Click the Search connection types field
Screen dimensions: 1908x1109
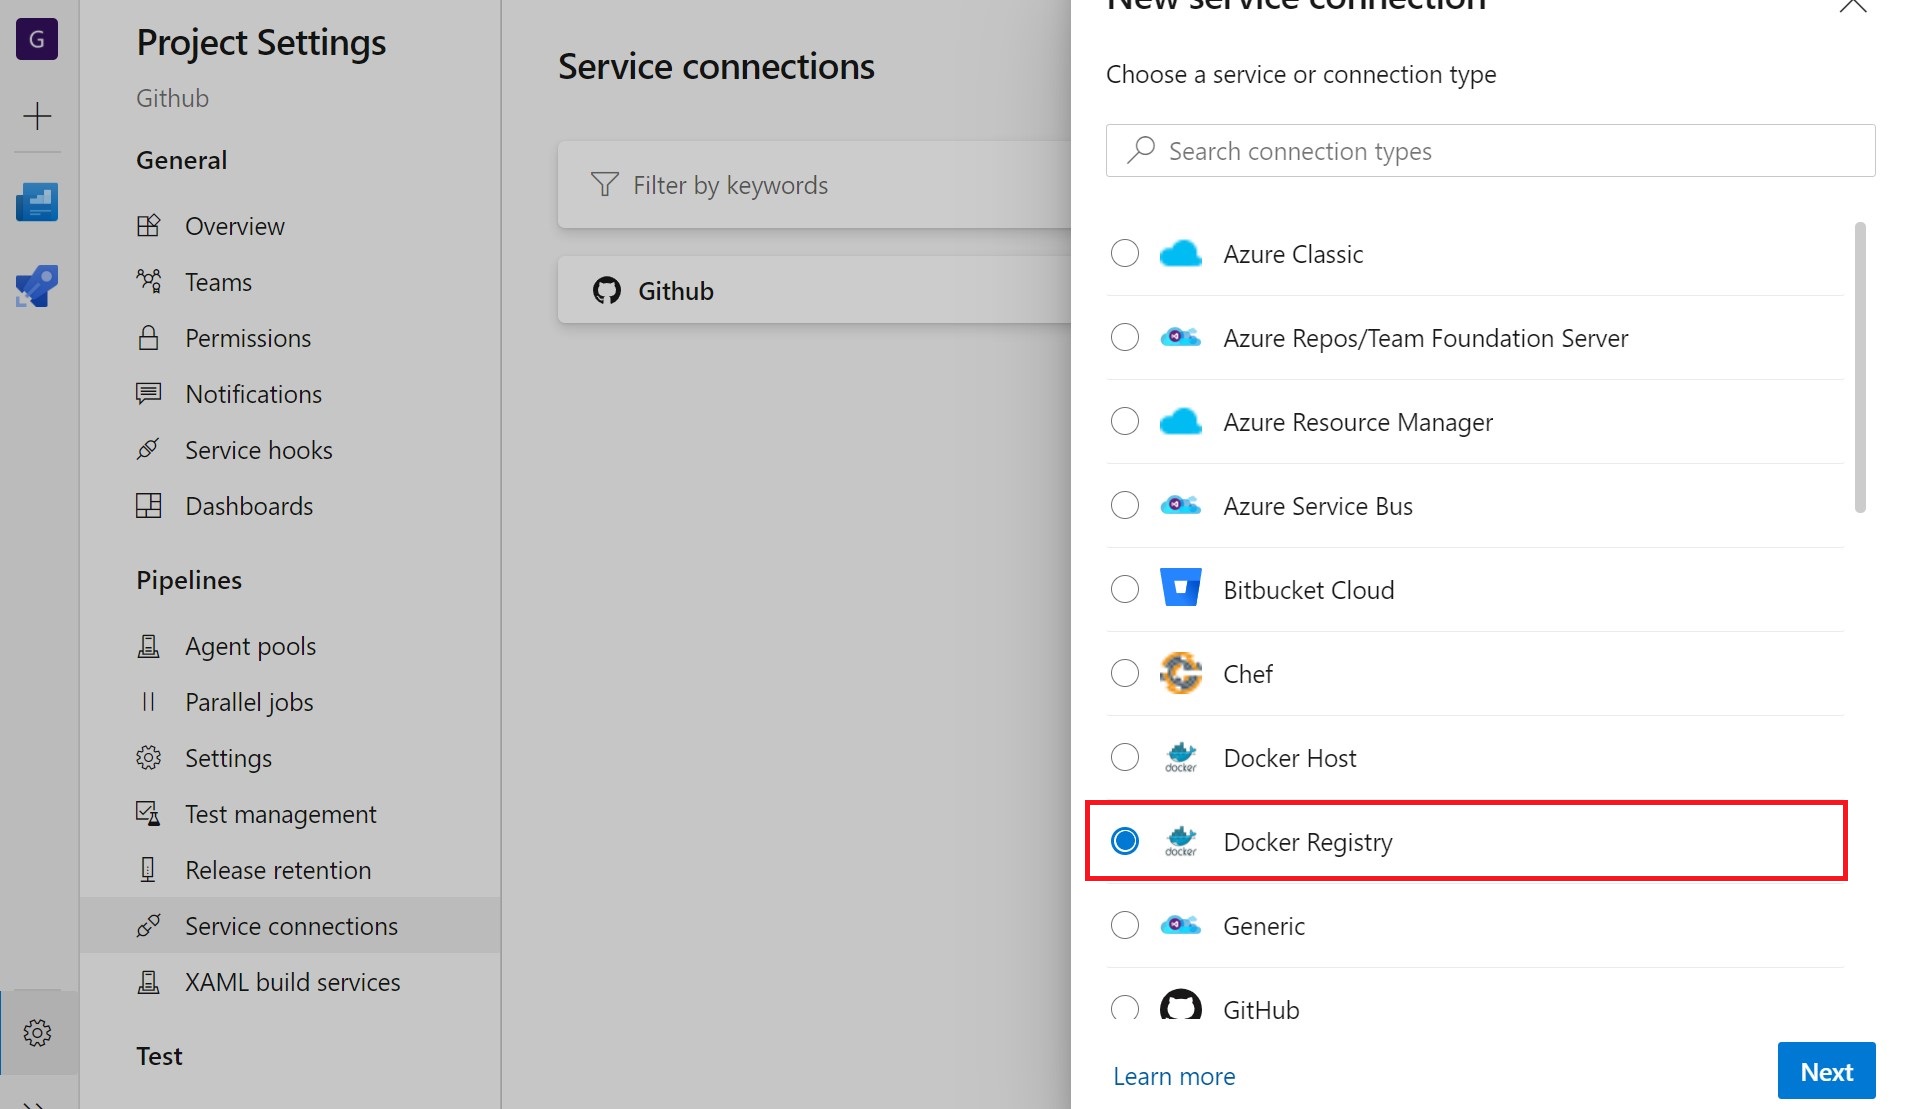click(x=1490, y=150)
